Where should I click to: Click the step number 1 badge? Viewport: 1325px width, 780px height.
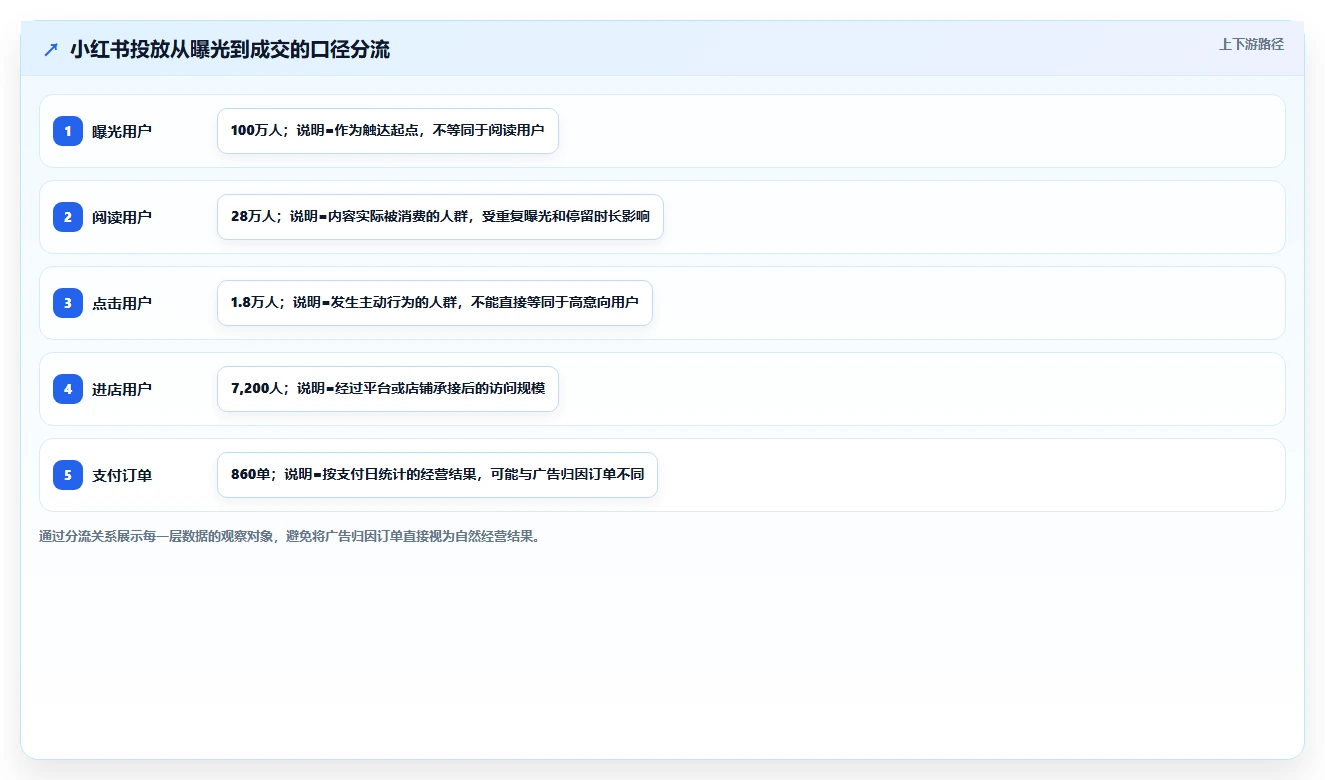(68, 131)
